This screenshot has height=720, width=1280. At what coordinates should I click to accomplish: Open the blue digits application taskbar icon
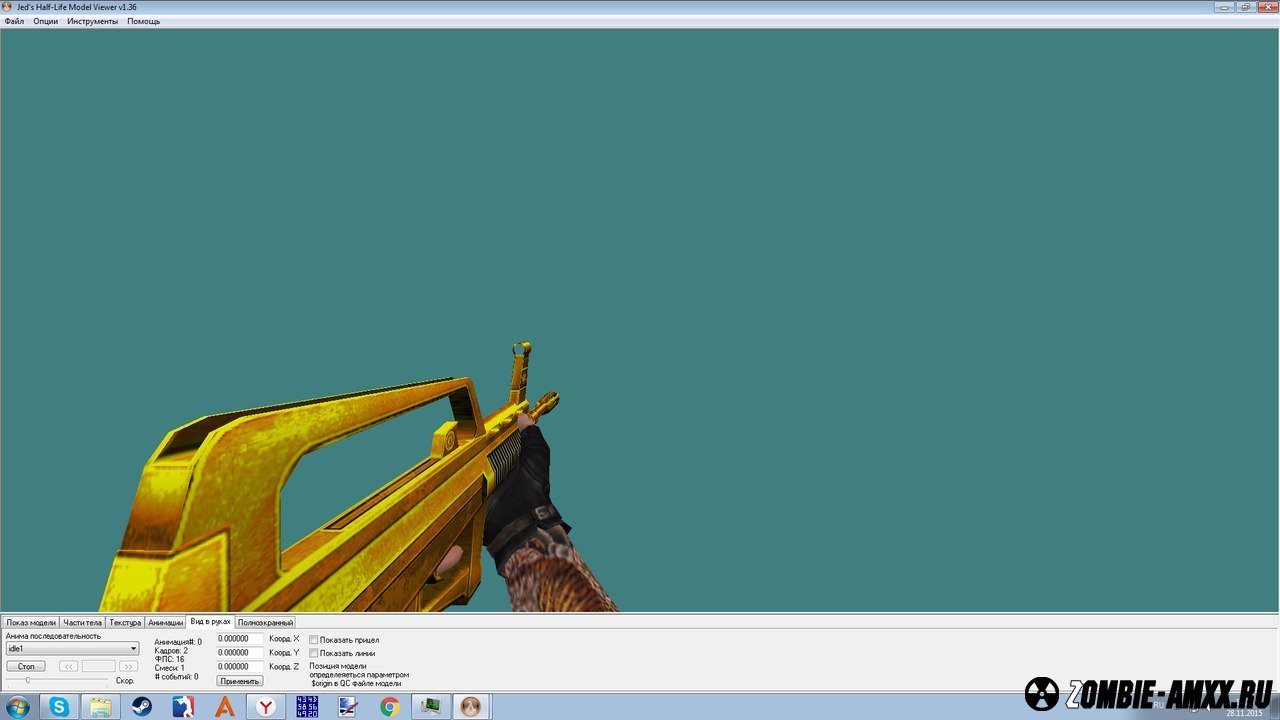click(307, 707)
